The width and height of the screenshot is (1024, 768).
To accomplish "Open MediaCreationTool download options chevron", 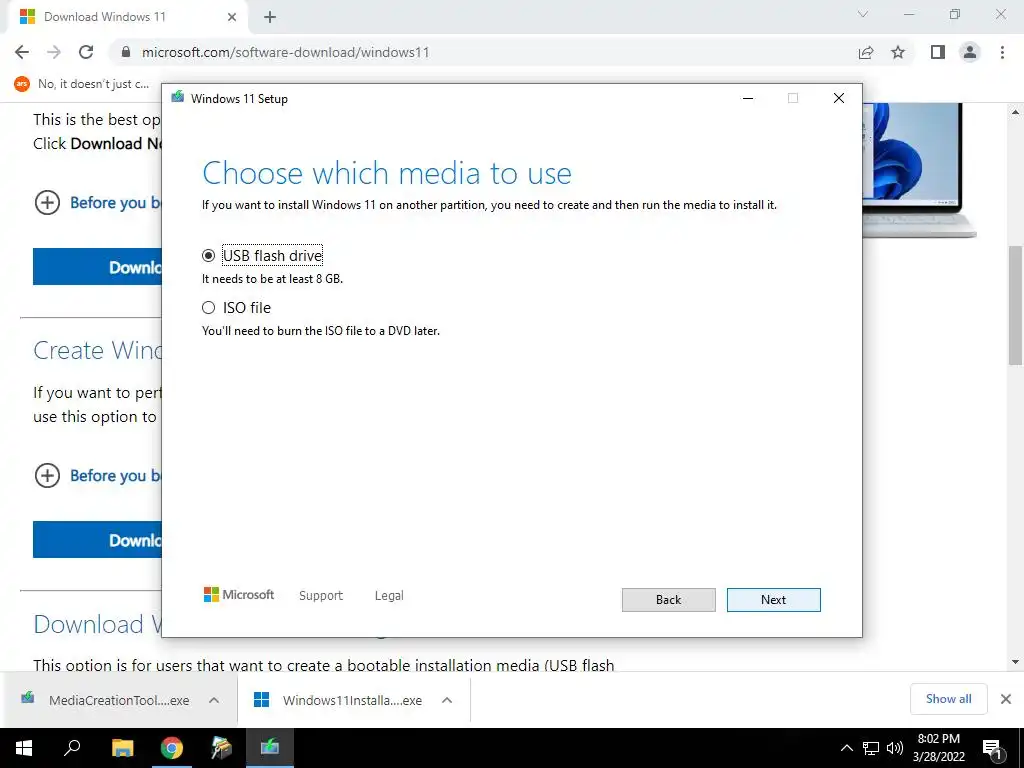I will (214, 700).
